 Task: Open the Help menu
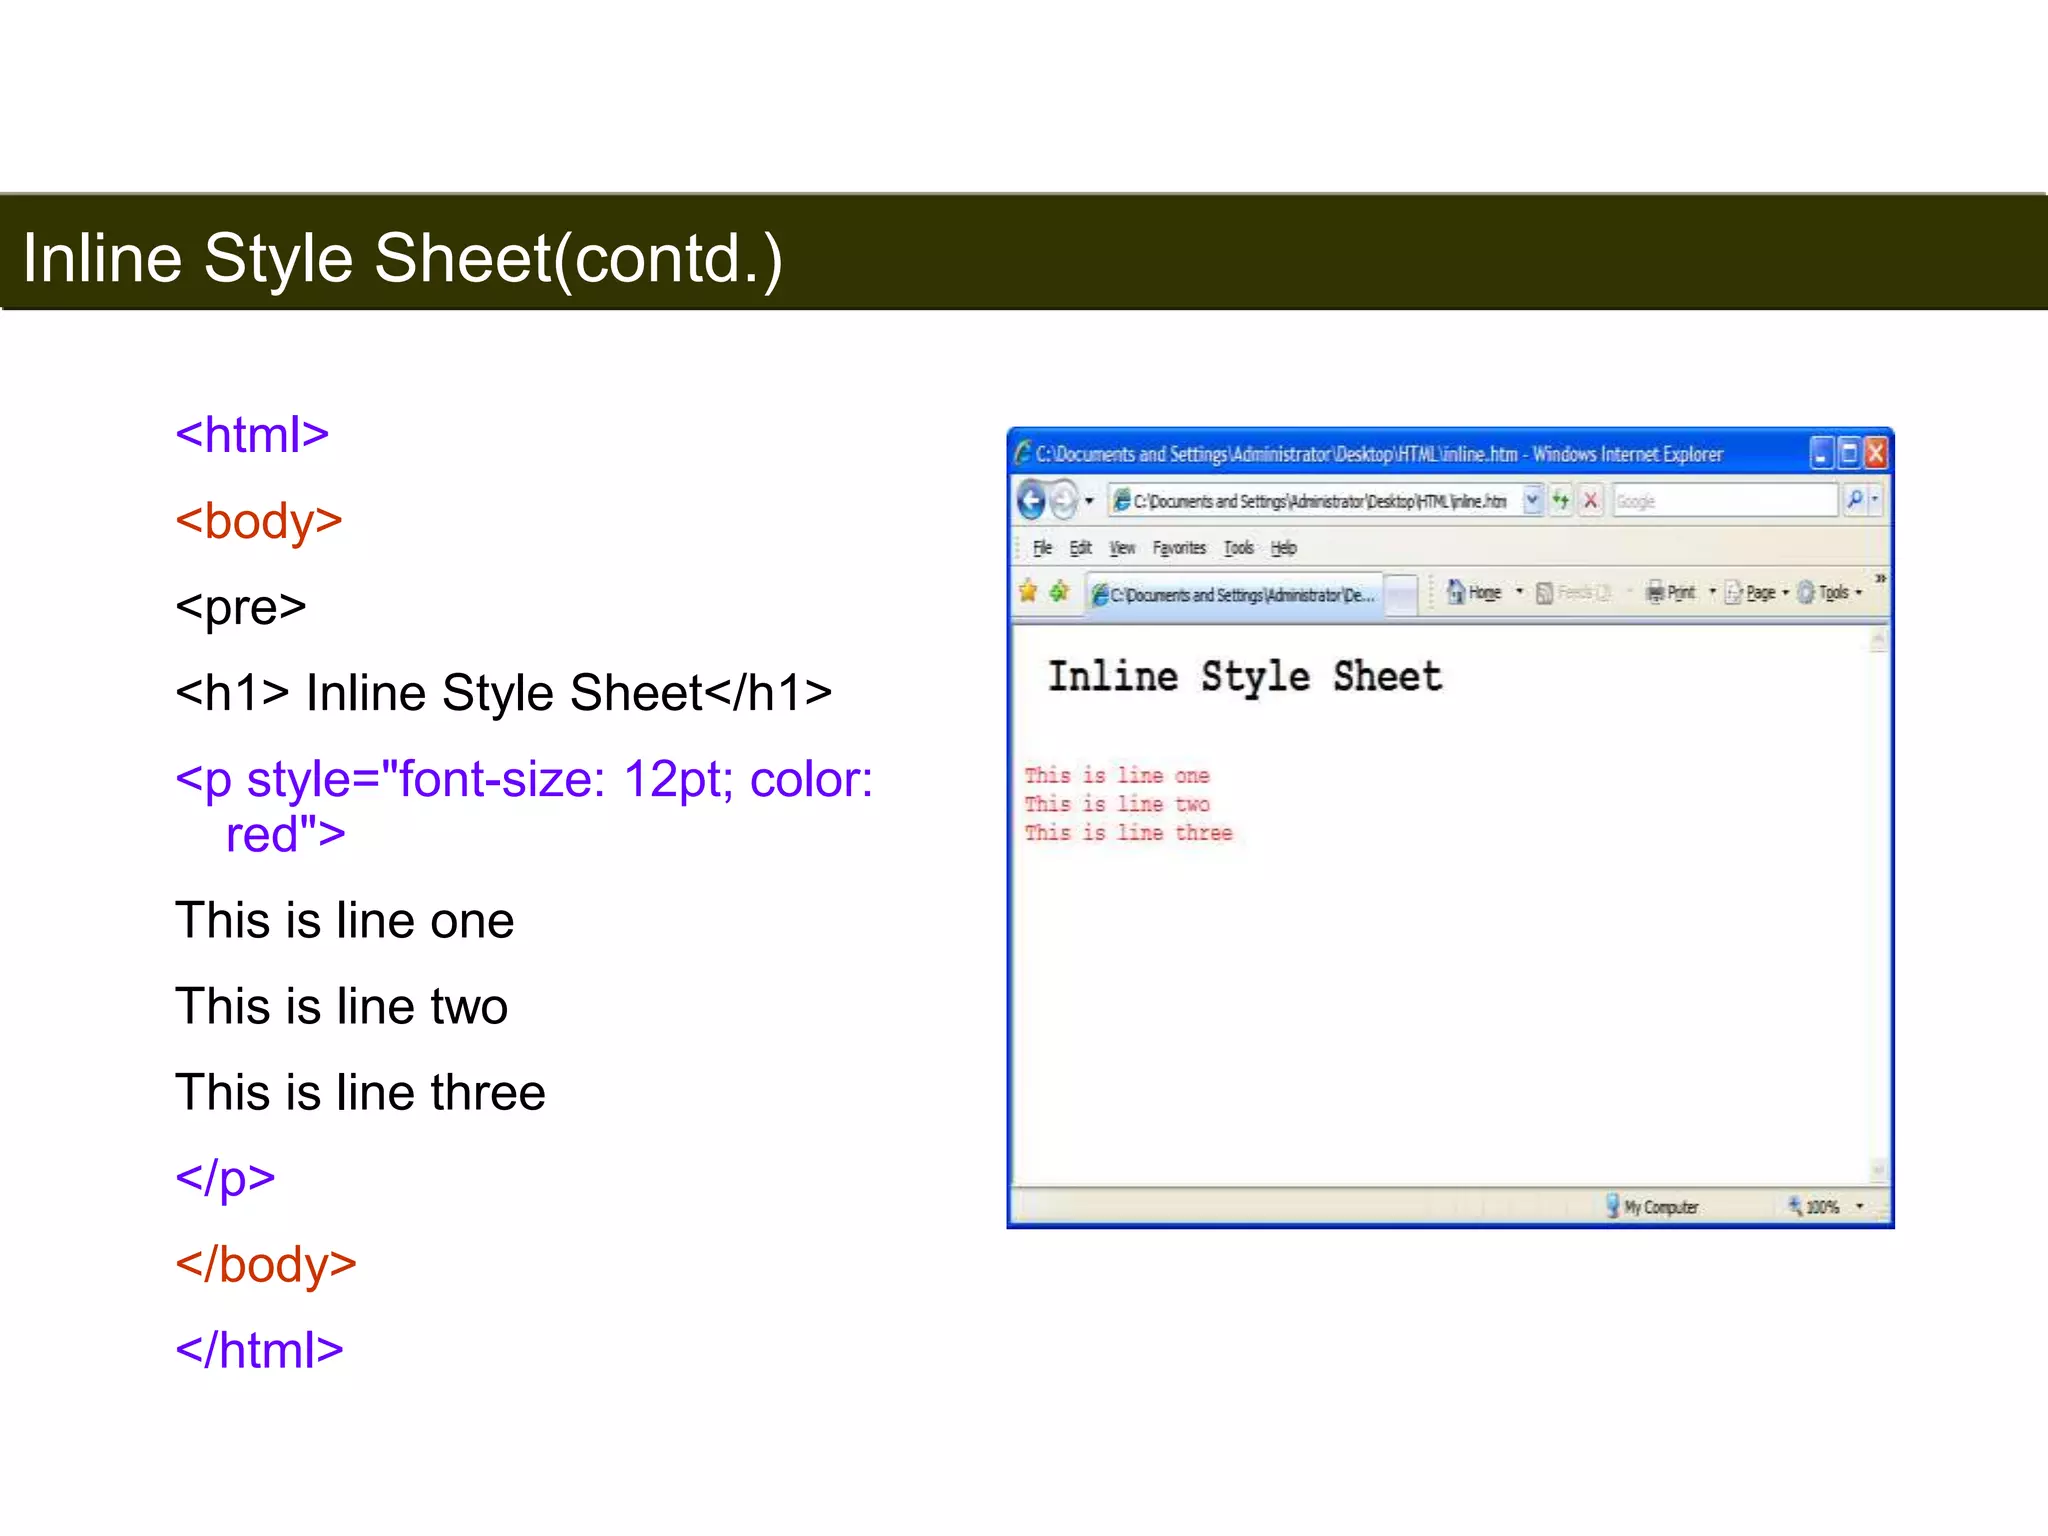click(x=1283, y=548)
